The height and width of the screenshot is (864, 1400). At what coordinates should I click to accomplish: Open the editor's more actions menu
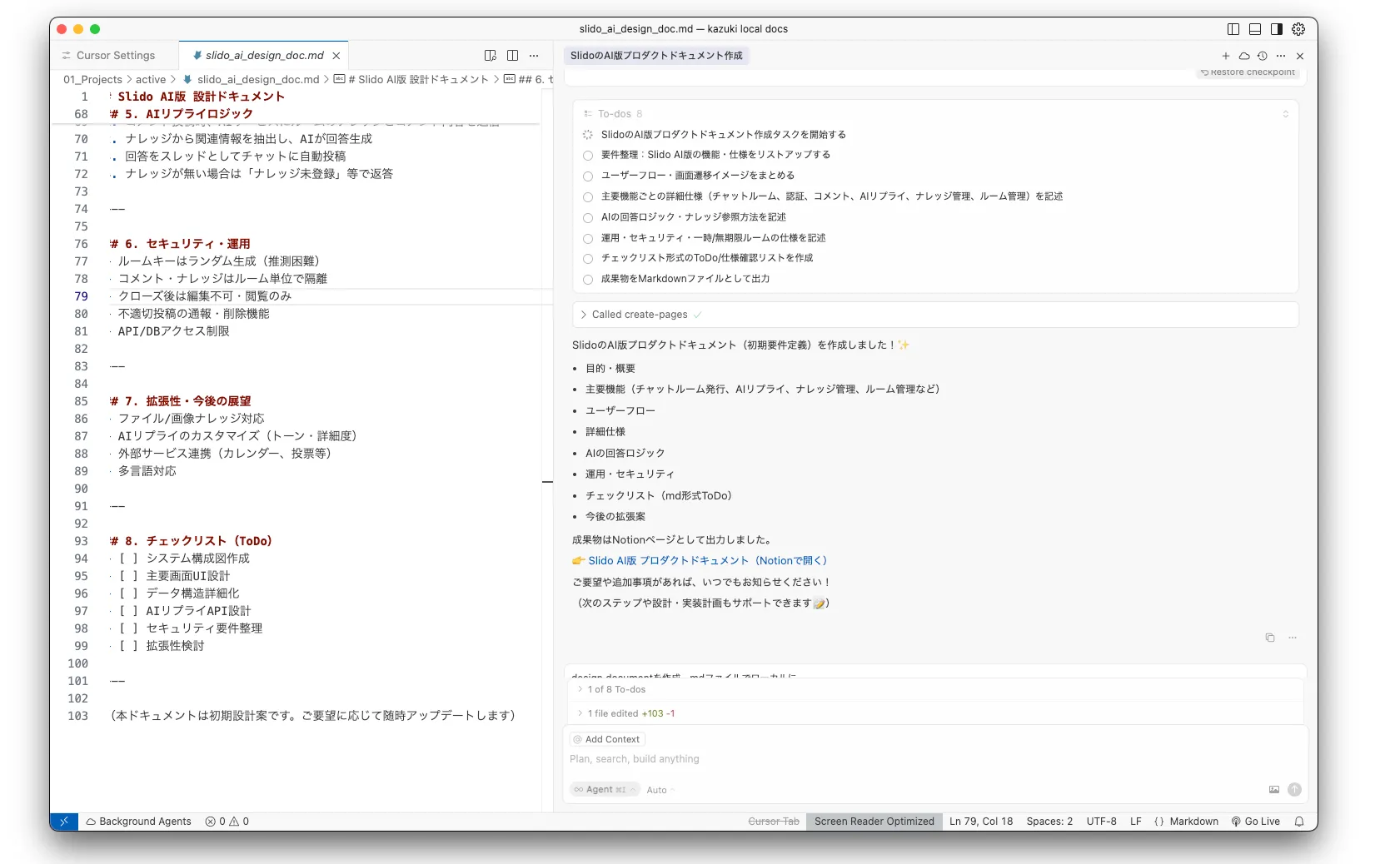[534, 56]
